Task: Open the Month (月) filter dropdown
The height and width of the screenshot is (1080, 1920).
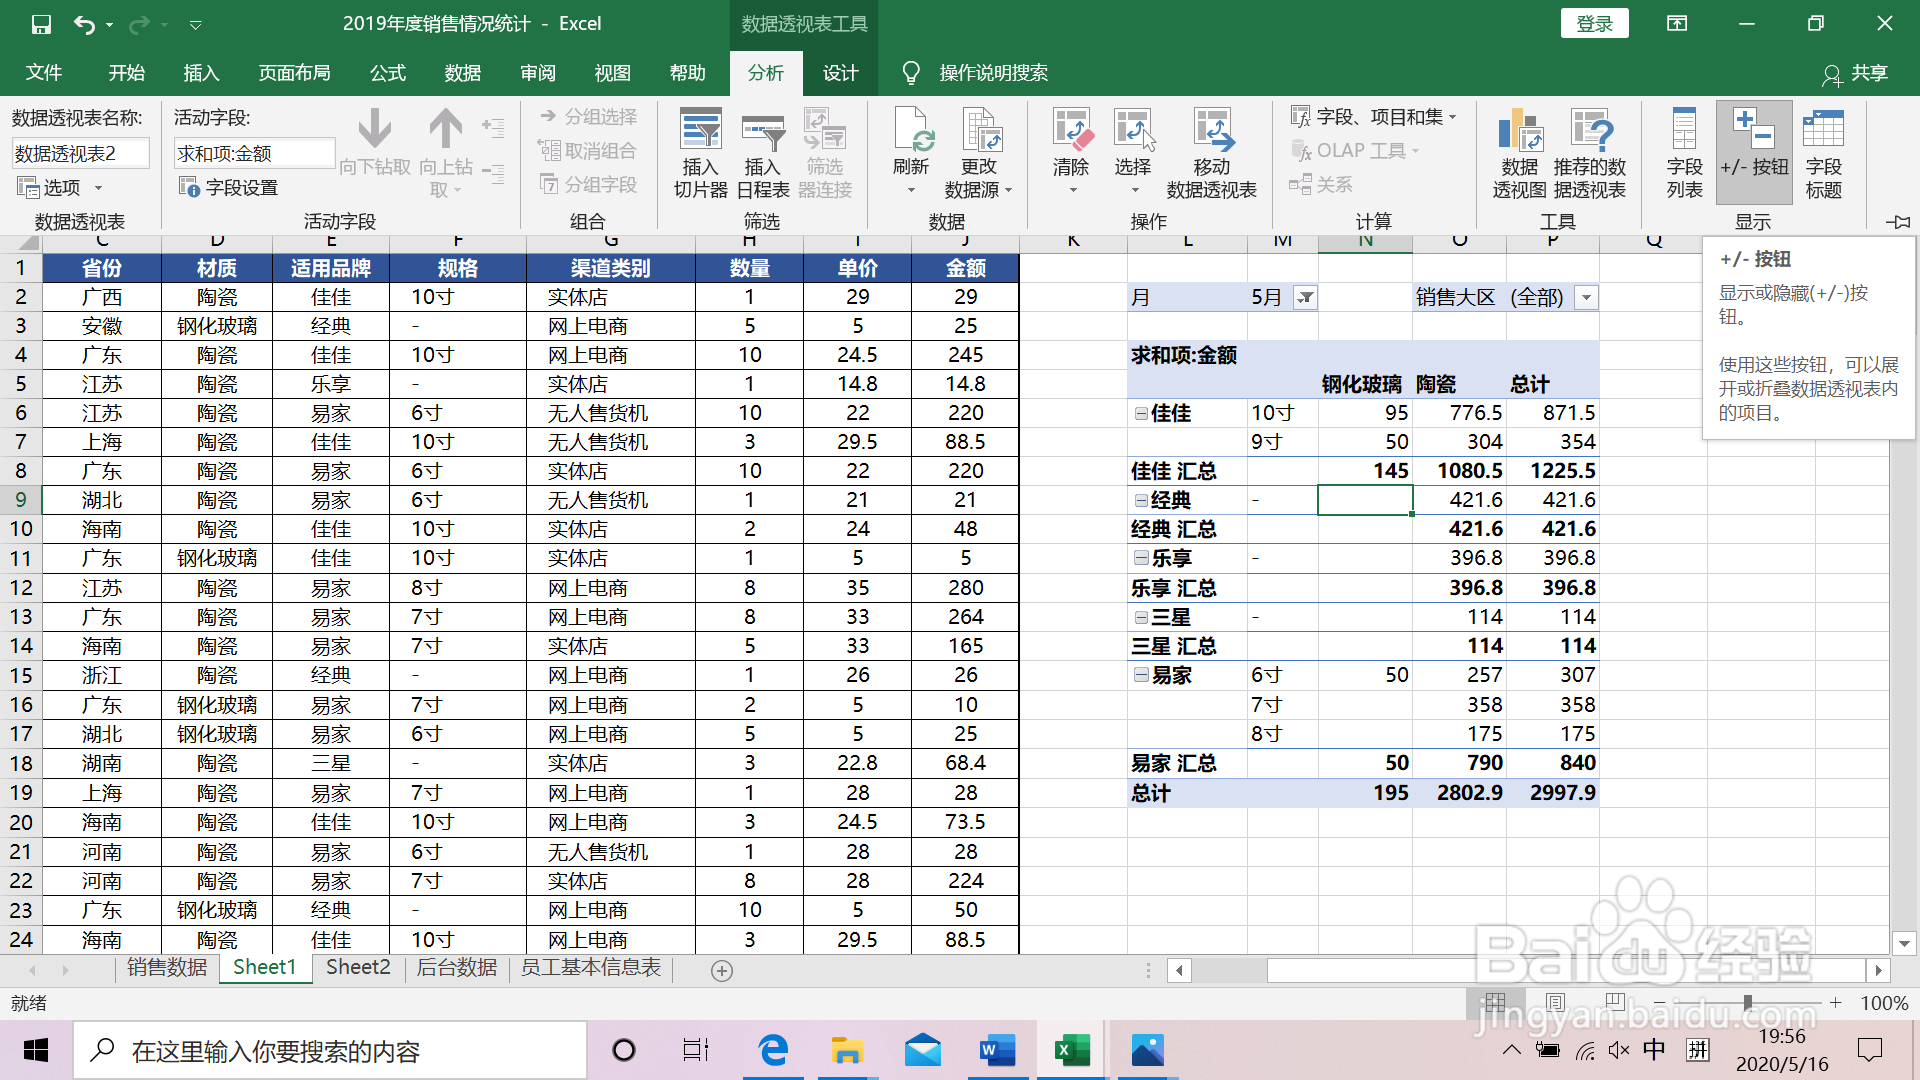Action: point(1305,297)
